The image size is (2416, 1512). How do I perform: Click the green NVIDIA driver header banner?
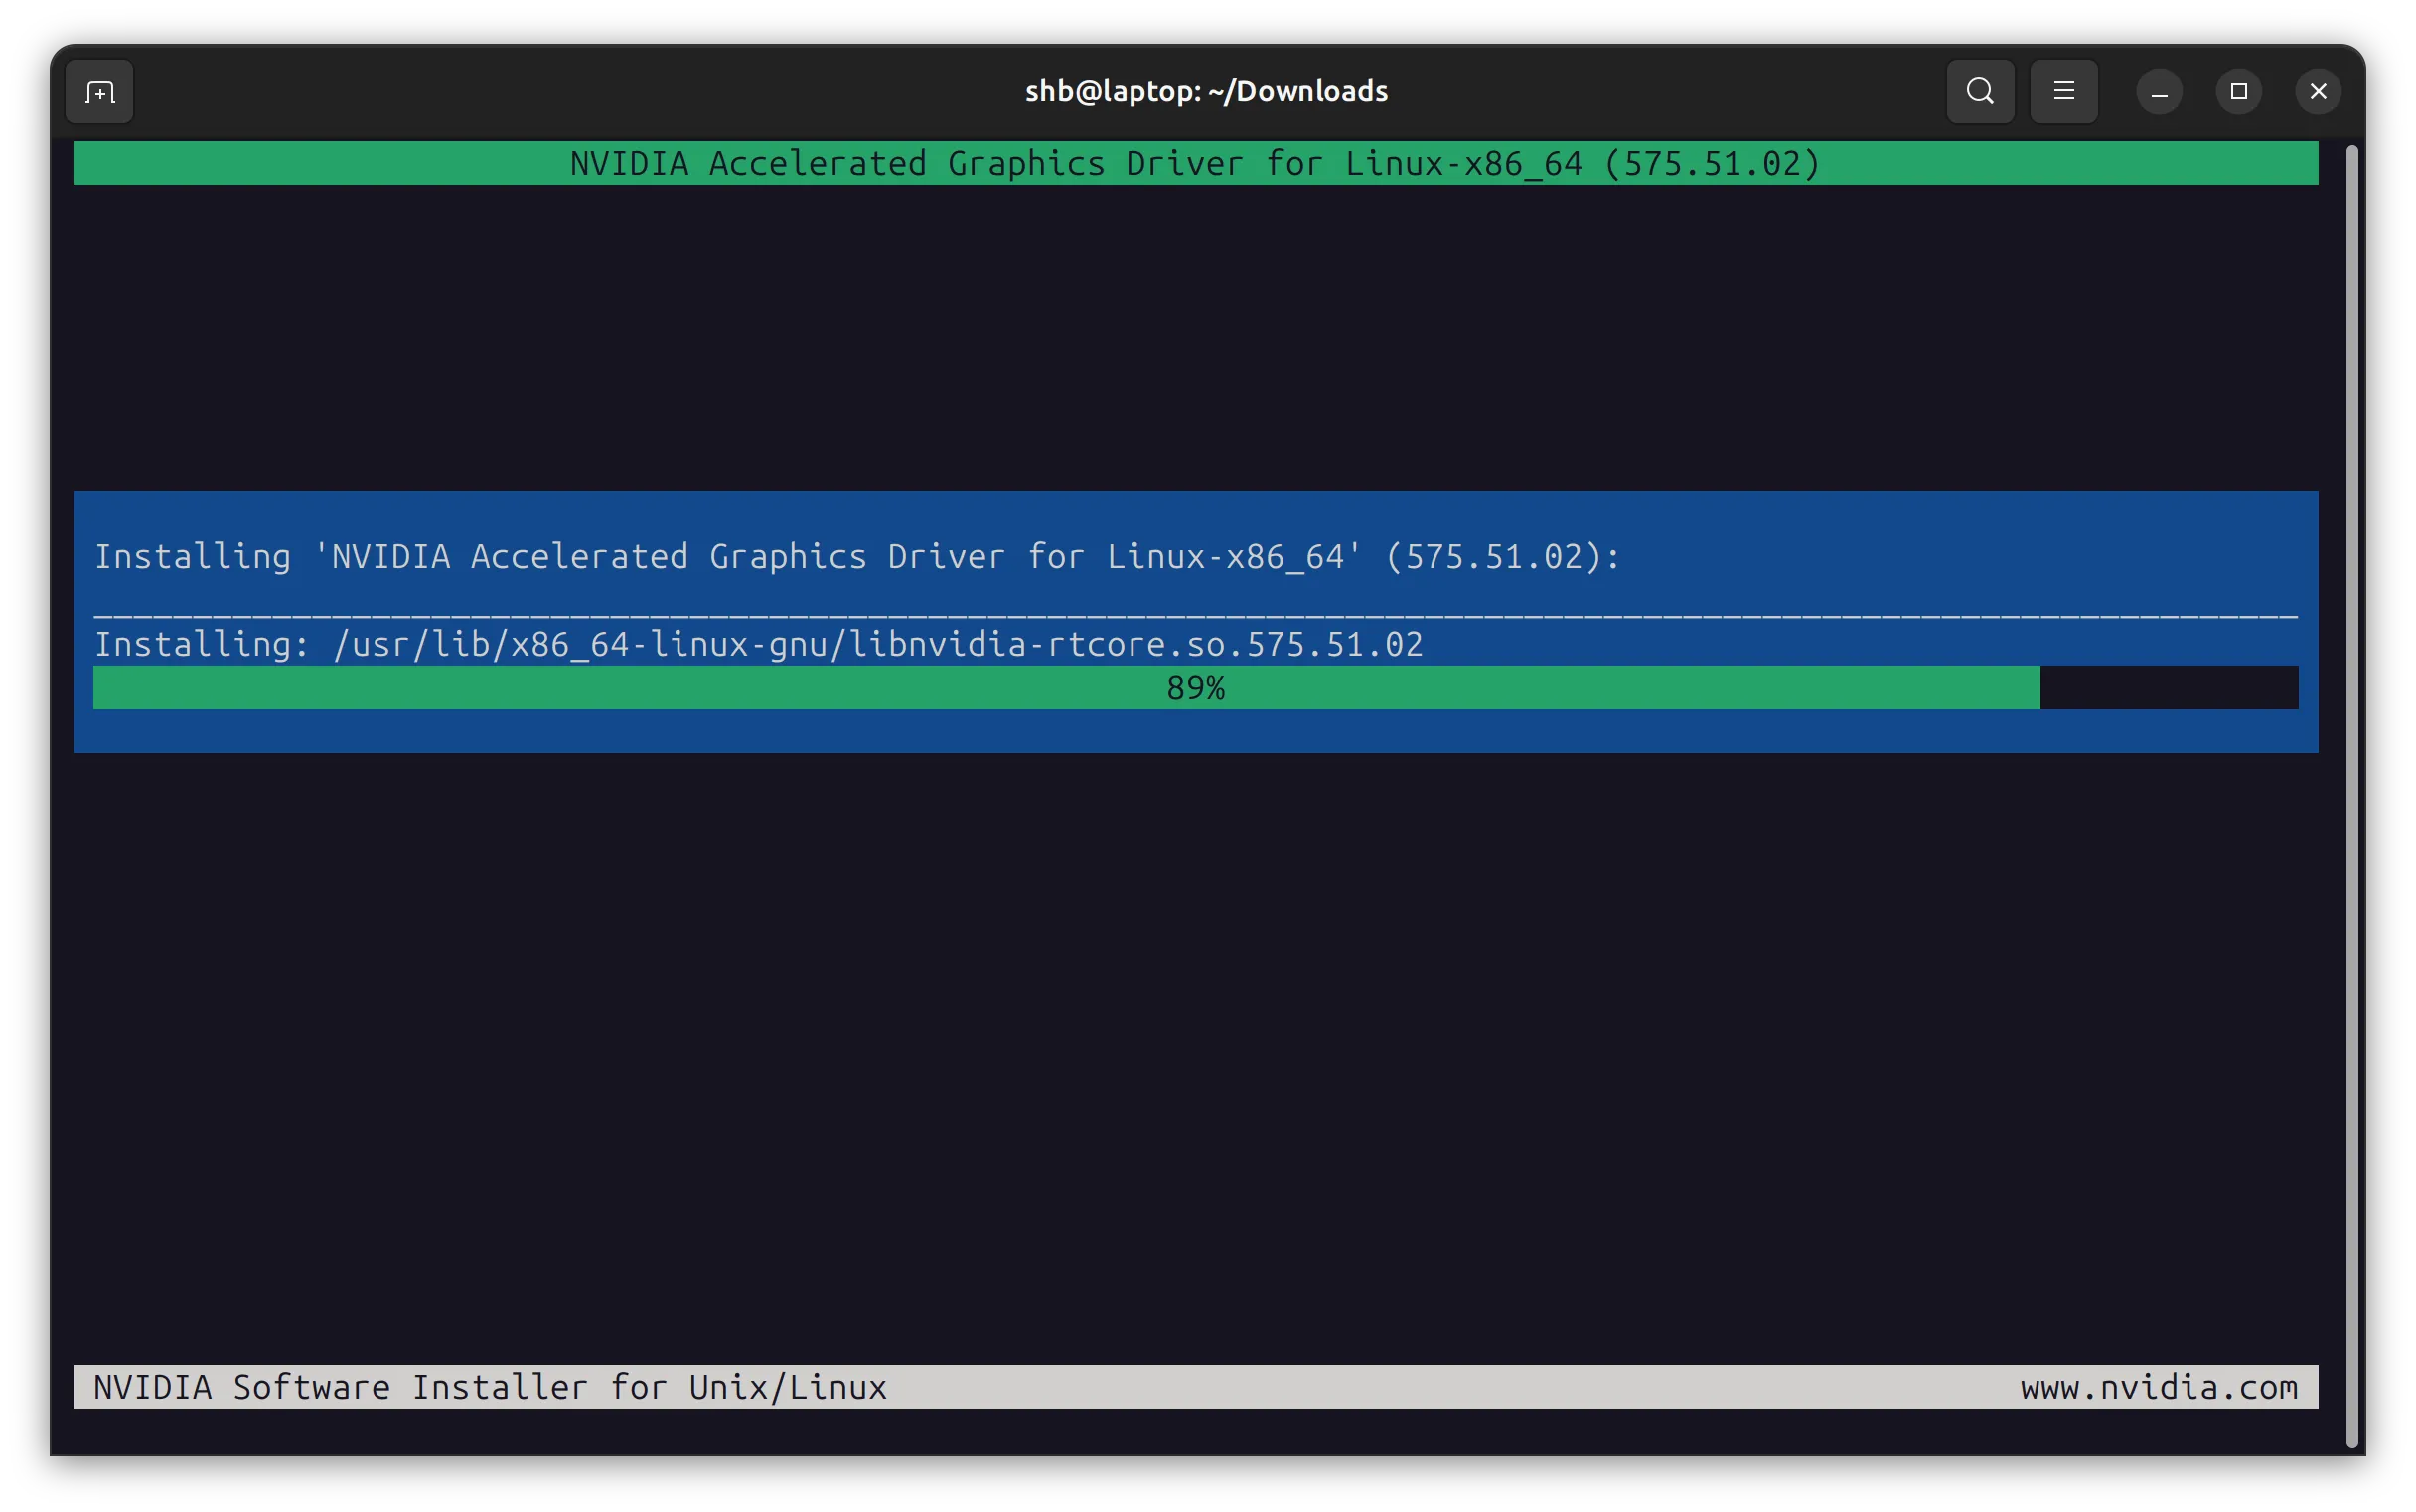click(x=1195, y=163)
